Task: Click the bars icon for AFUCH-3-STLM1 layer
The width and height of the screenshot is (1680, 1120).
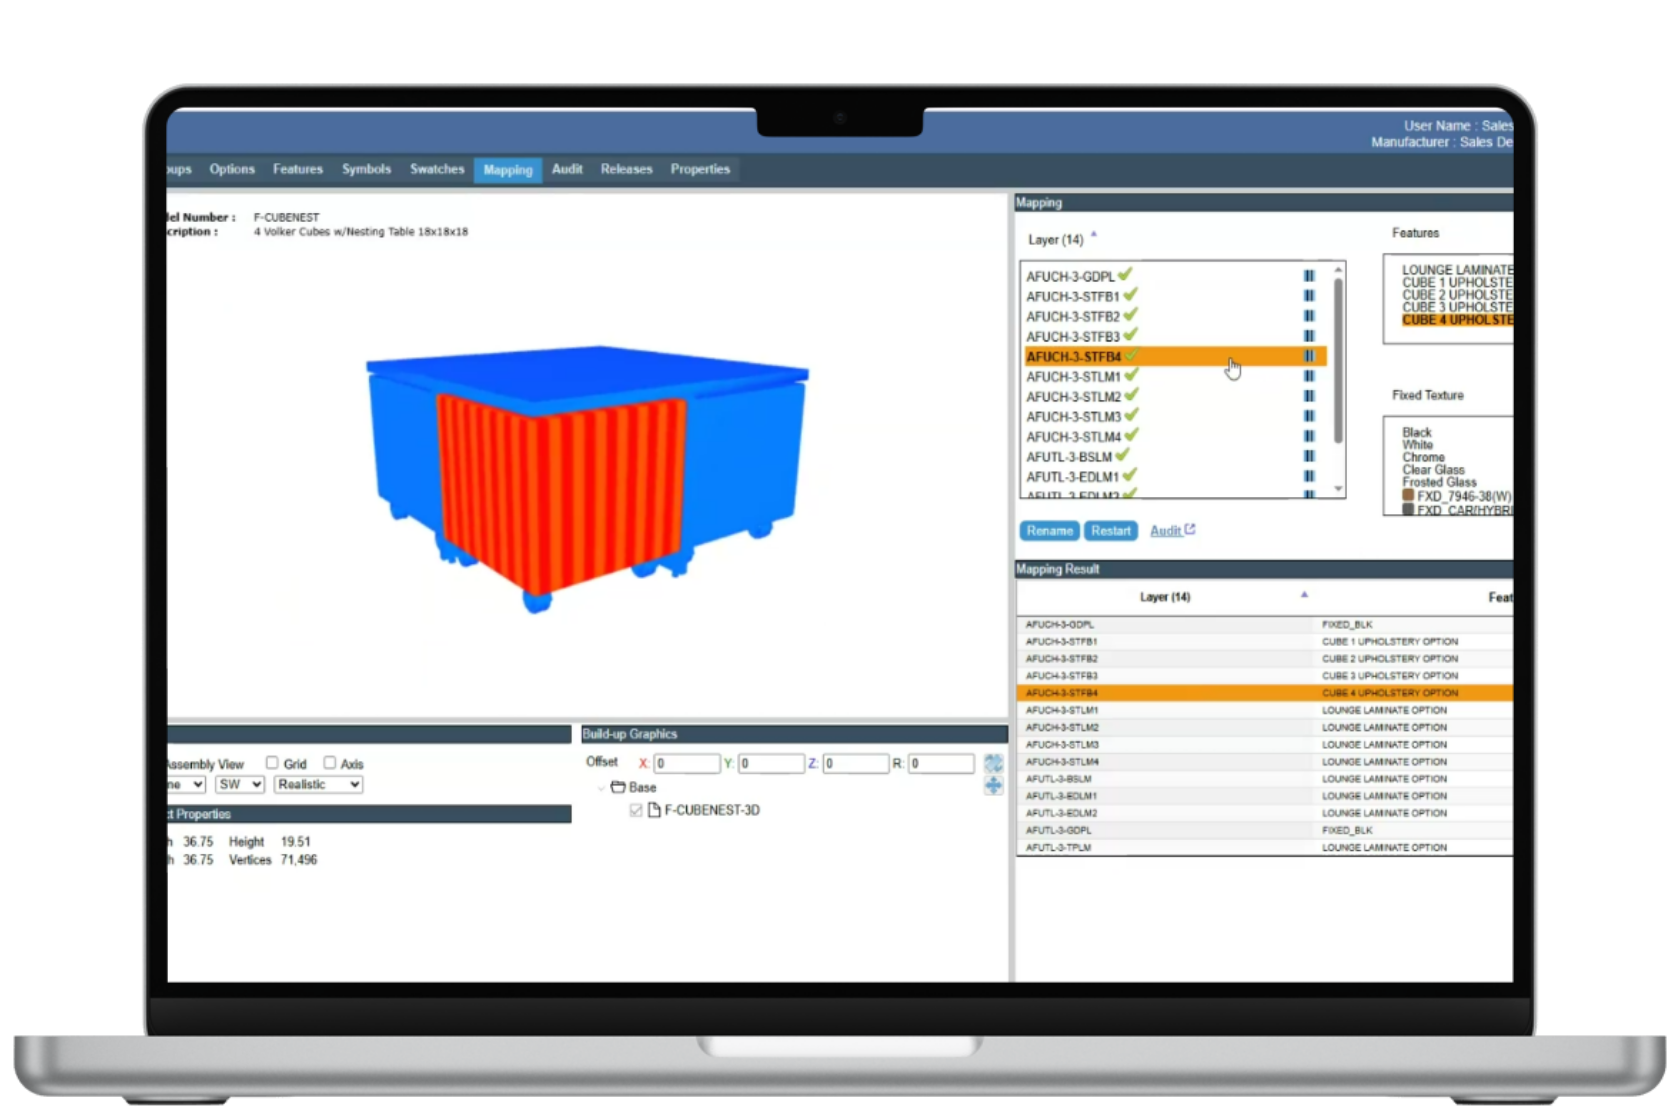Action: 1308,376
